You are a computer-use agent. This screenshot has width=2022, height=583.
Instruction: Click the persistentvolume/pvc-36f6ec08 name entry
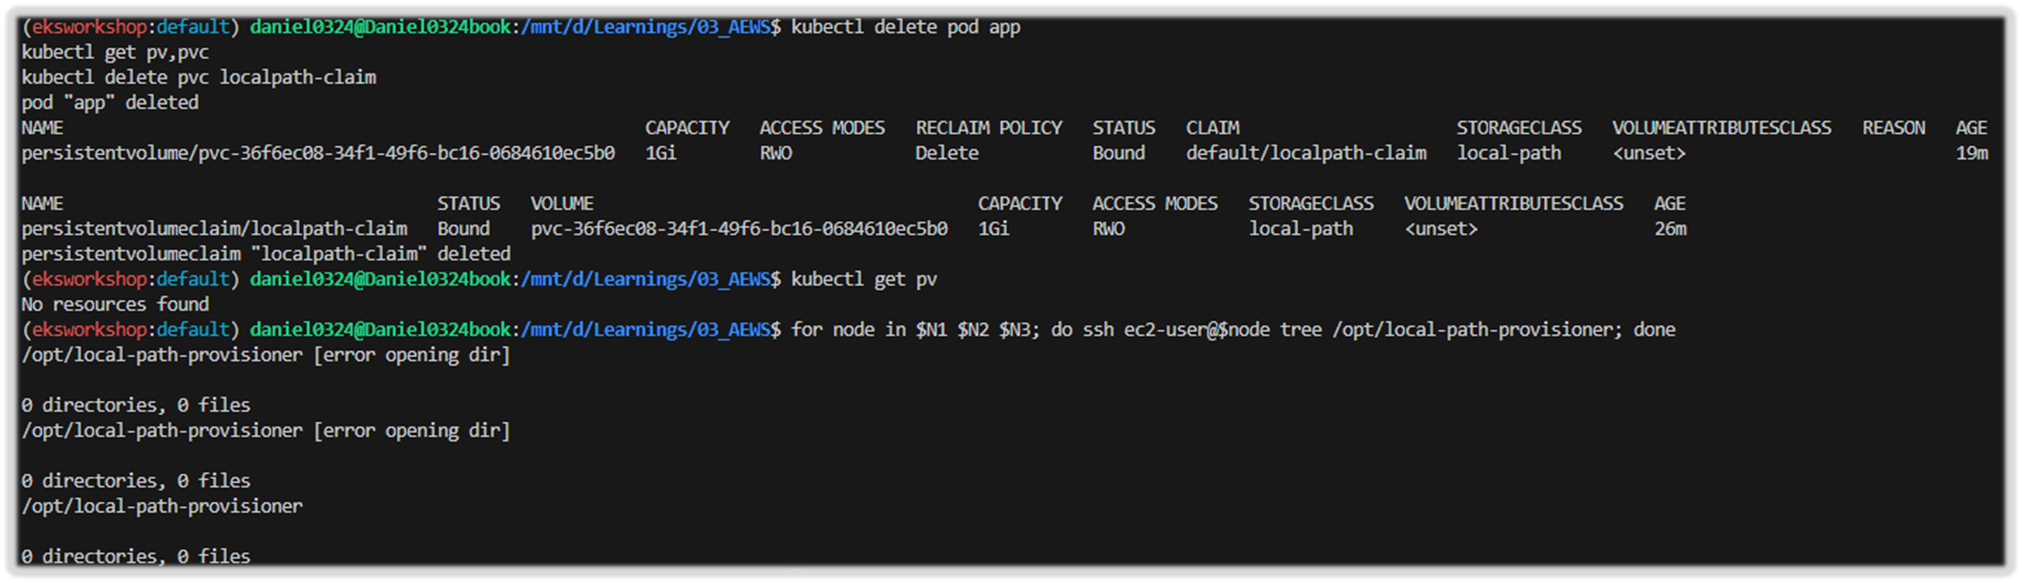pos(318,153)
